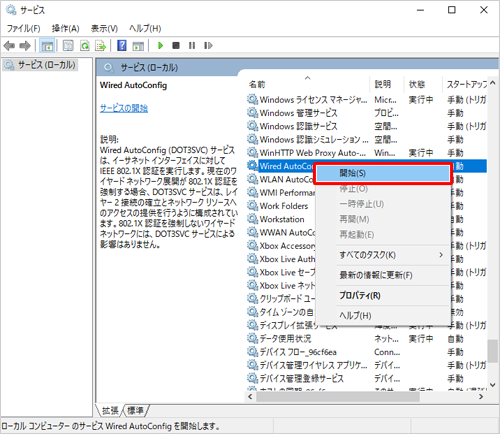Click gear icon of WinHTTP Web Proxy row

[x=252, y=153]
